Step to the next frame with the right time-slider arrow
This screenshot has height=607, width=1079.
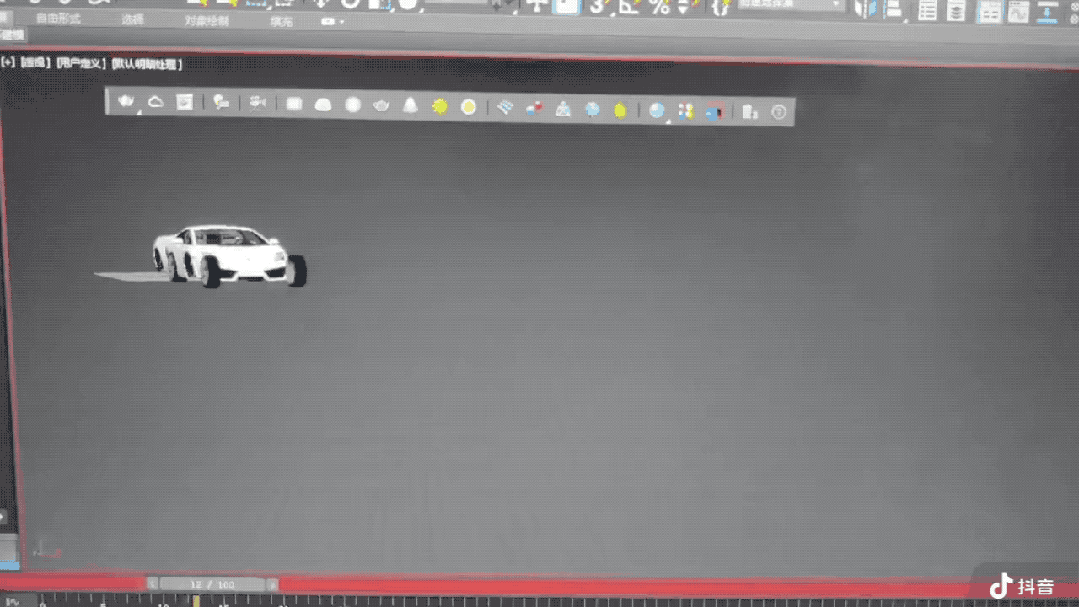pyautogui.click(x=273, y=585)
